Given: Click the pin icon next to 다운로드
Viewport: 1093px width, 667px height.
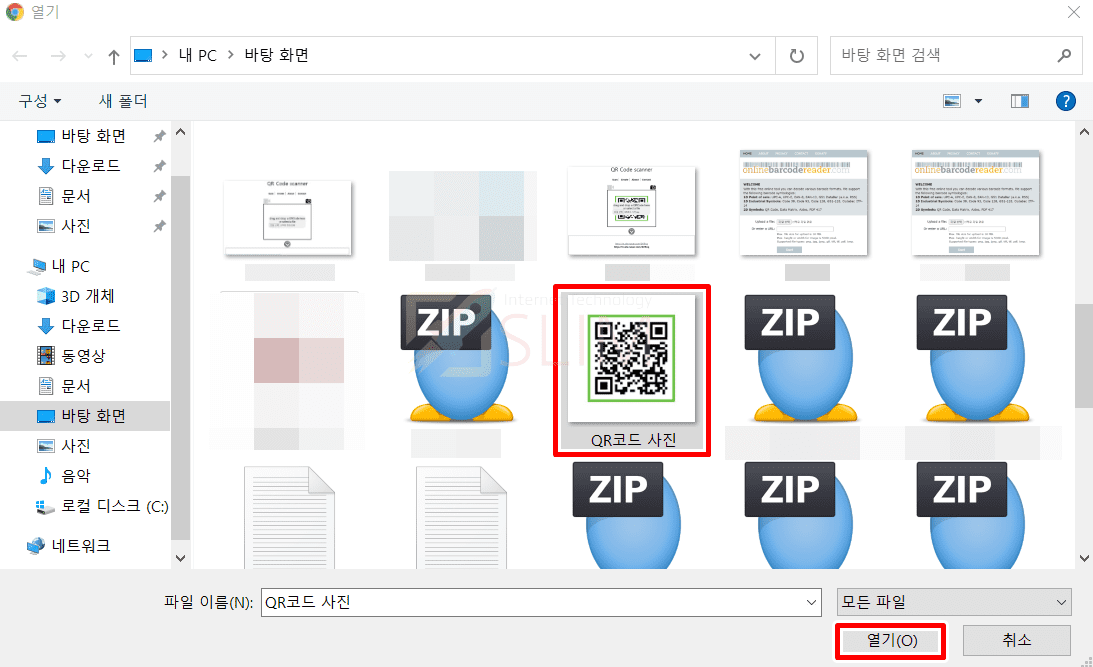Looking at the screenshot, I should (x=160, y=166).
